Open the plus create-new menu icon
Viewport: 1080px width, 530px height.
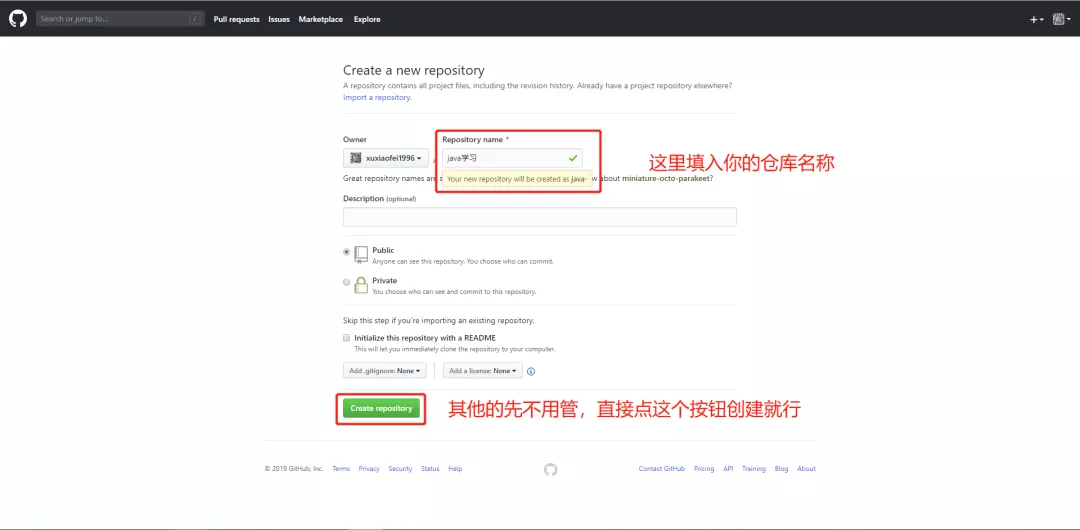pyautogui.click(x=1037, y=19)
